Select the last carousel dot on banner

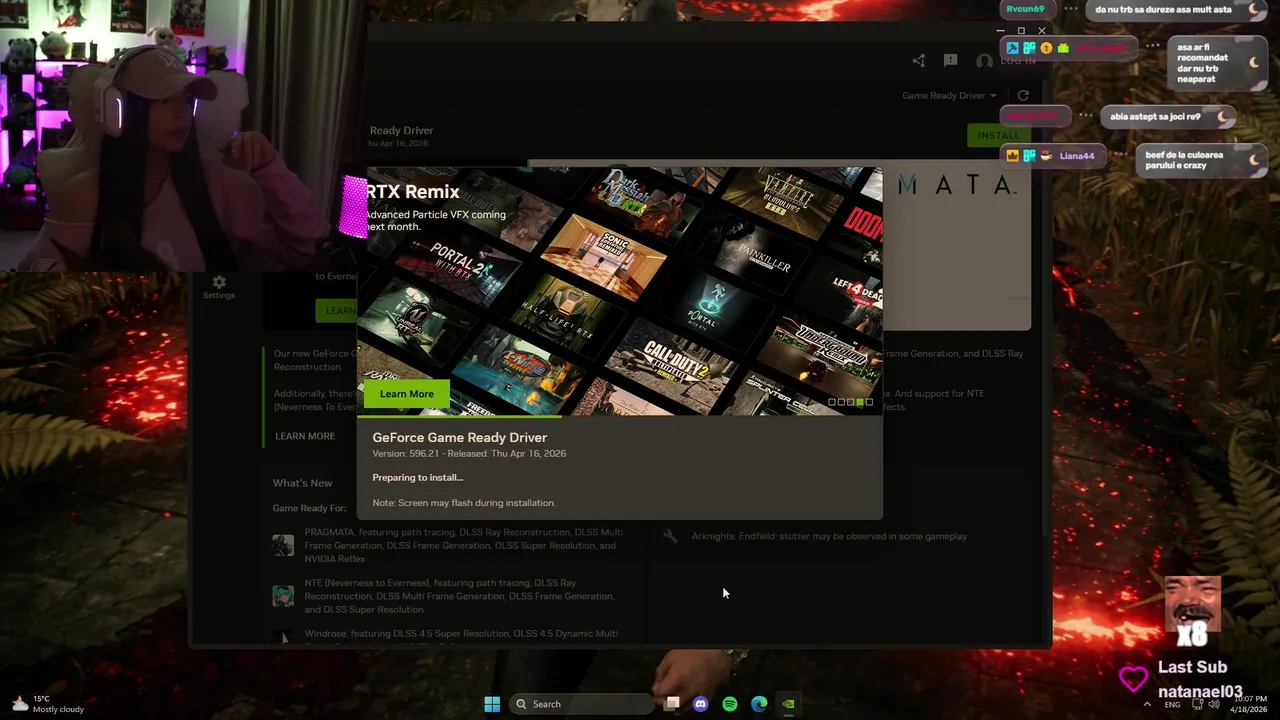869,402
